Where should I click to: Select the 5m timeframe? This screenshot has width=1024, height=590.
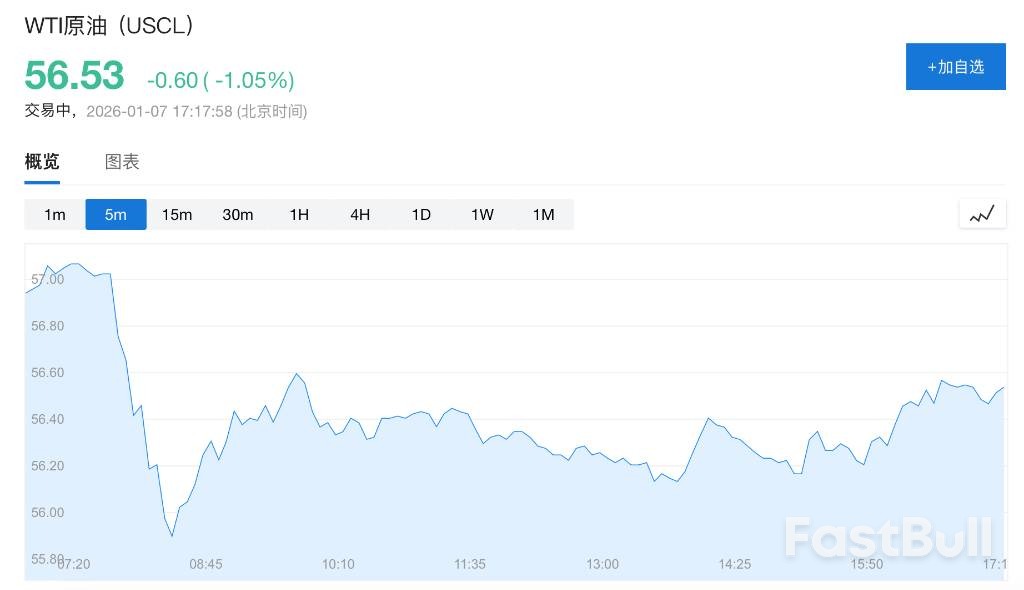(116, 214)
